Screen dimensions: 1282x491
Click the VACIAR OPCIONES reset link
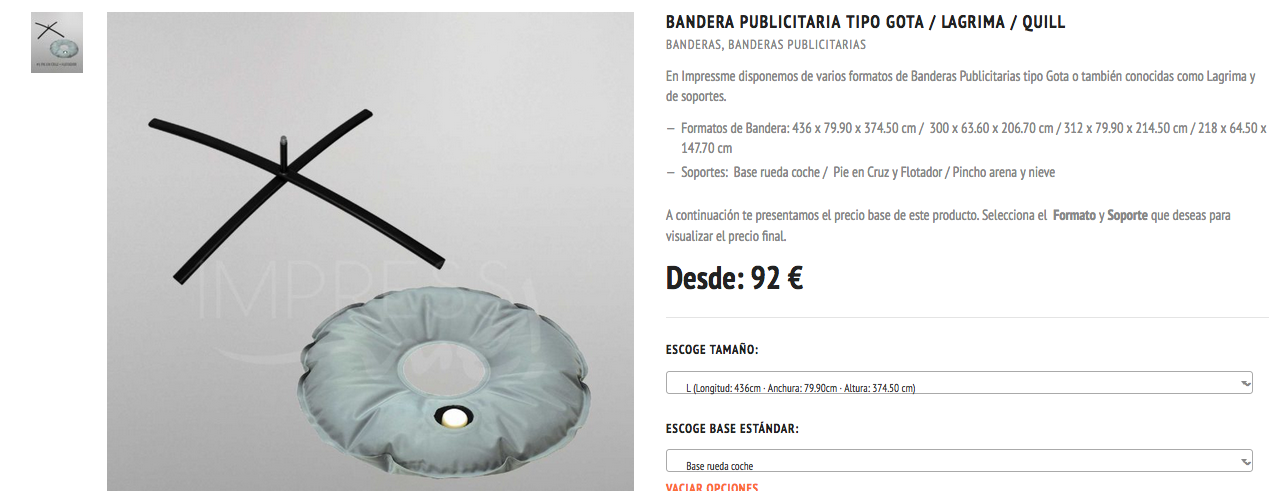point(712,487)
